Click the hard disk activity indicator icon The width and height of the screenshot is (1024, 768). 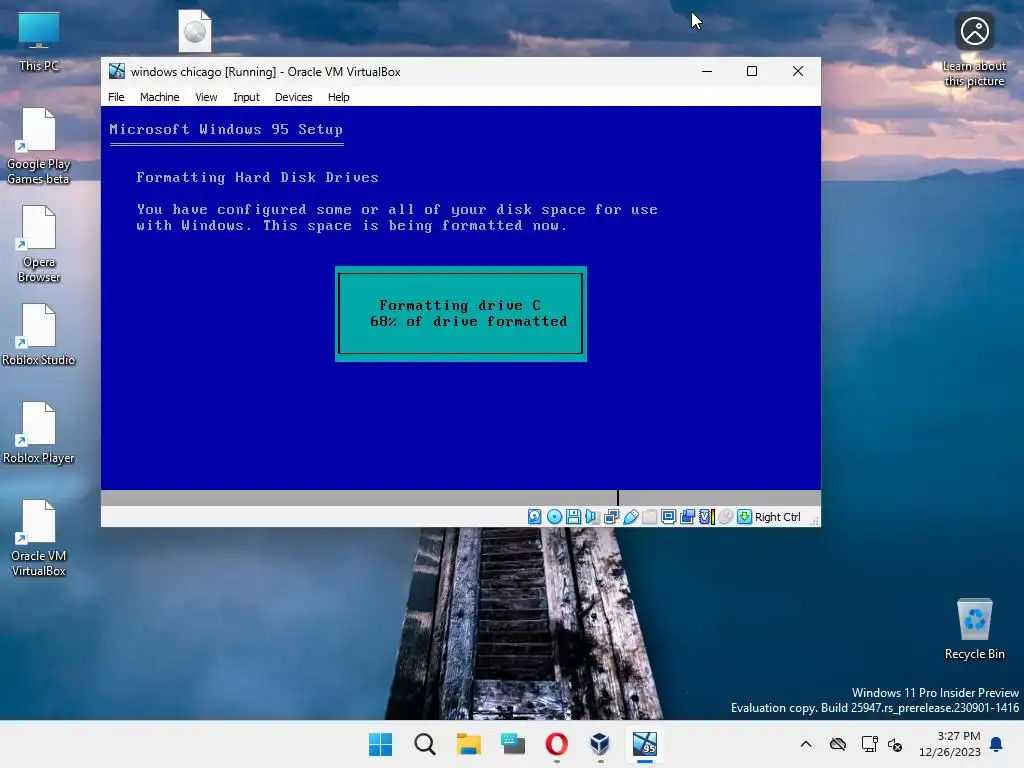tap(535, 517)
